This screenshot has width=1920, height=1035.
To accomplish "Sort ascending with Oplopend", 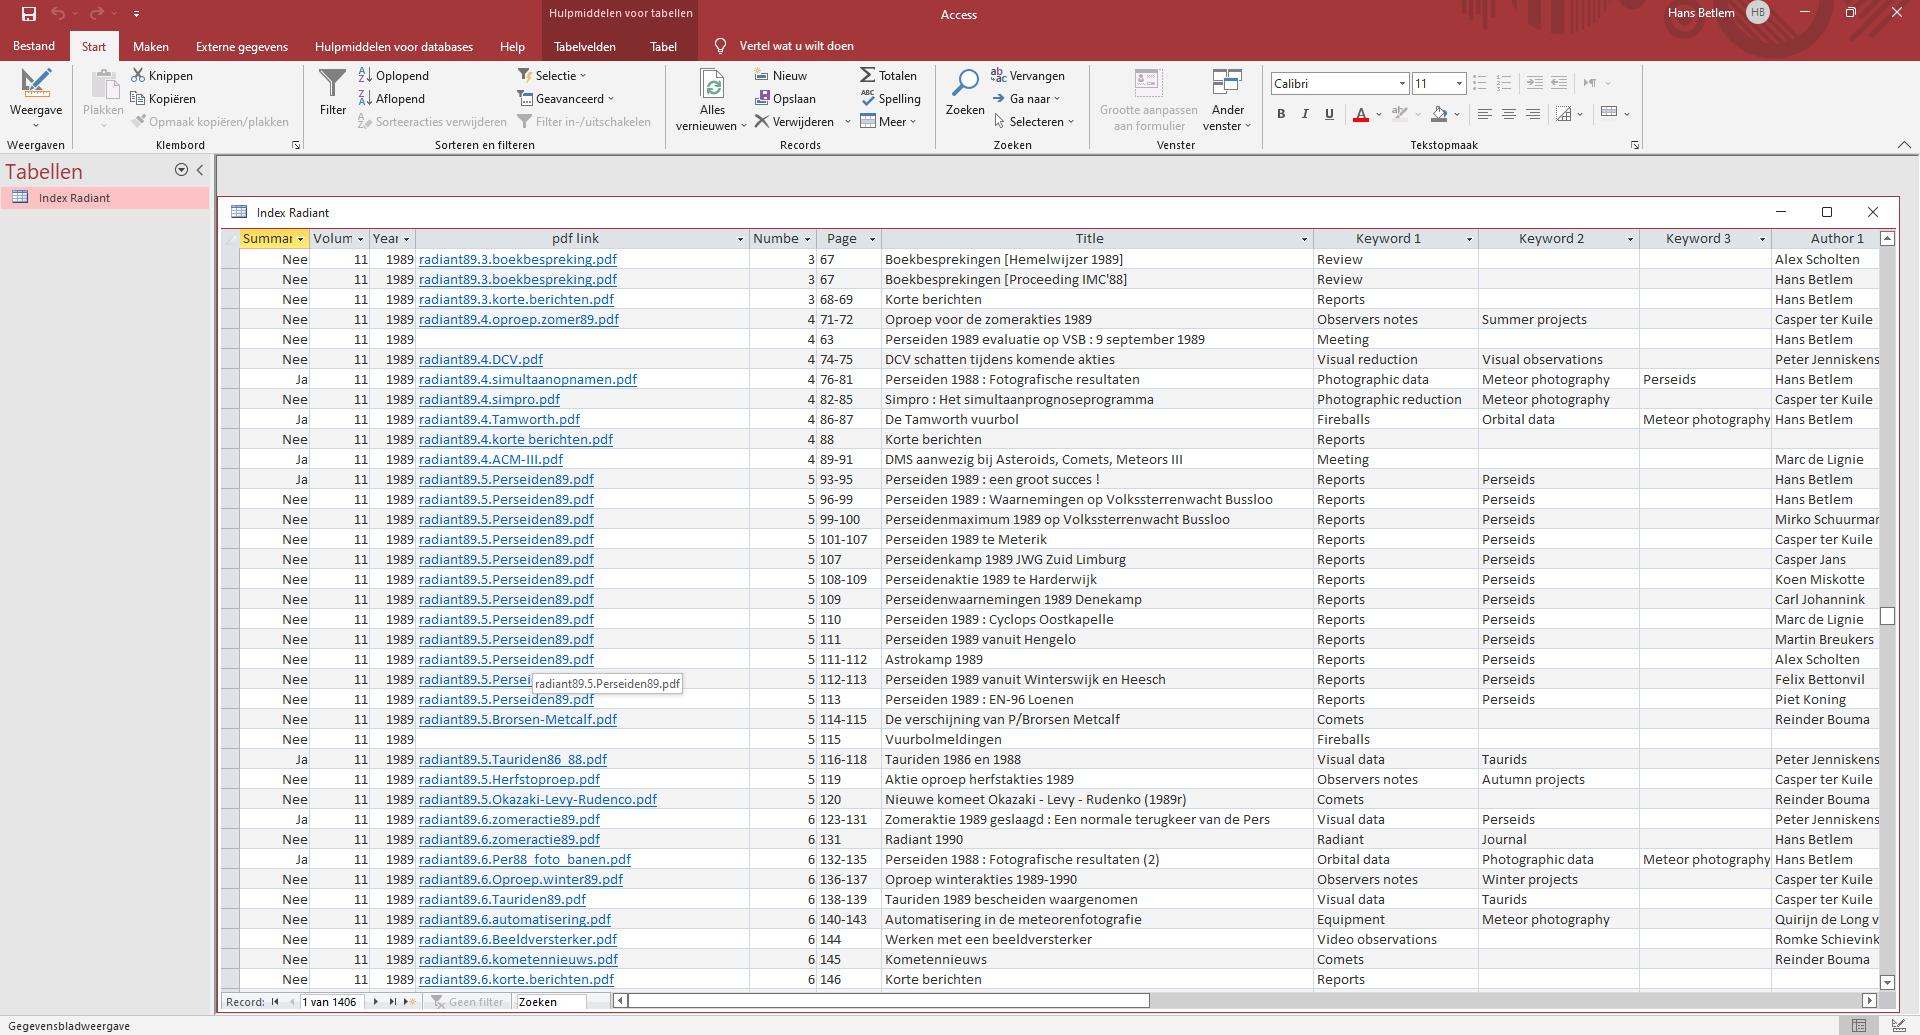I will [x=394, y=75].
